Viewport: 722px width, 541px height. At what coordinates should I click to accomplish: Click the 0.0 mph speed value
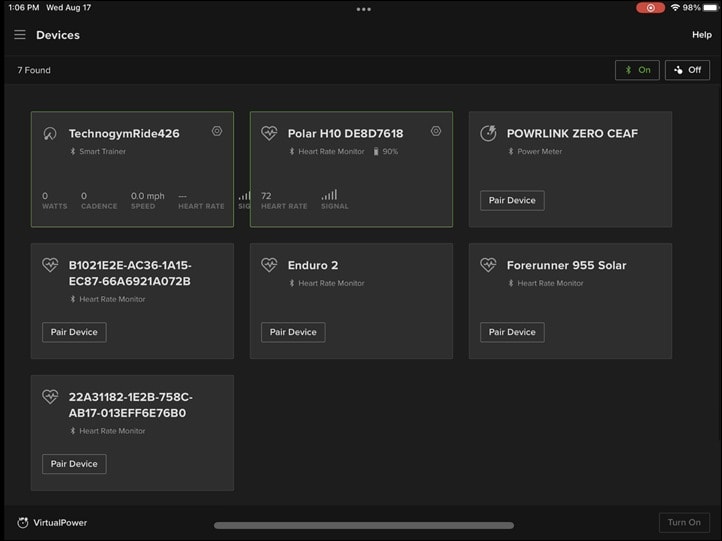pyautogui.click(x=147, y=196)
